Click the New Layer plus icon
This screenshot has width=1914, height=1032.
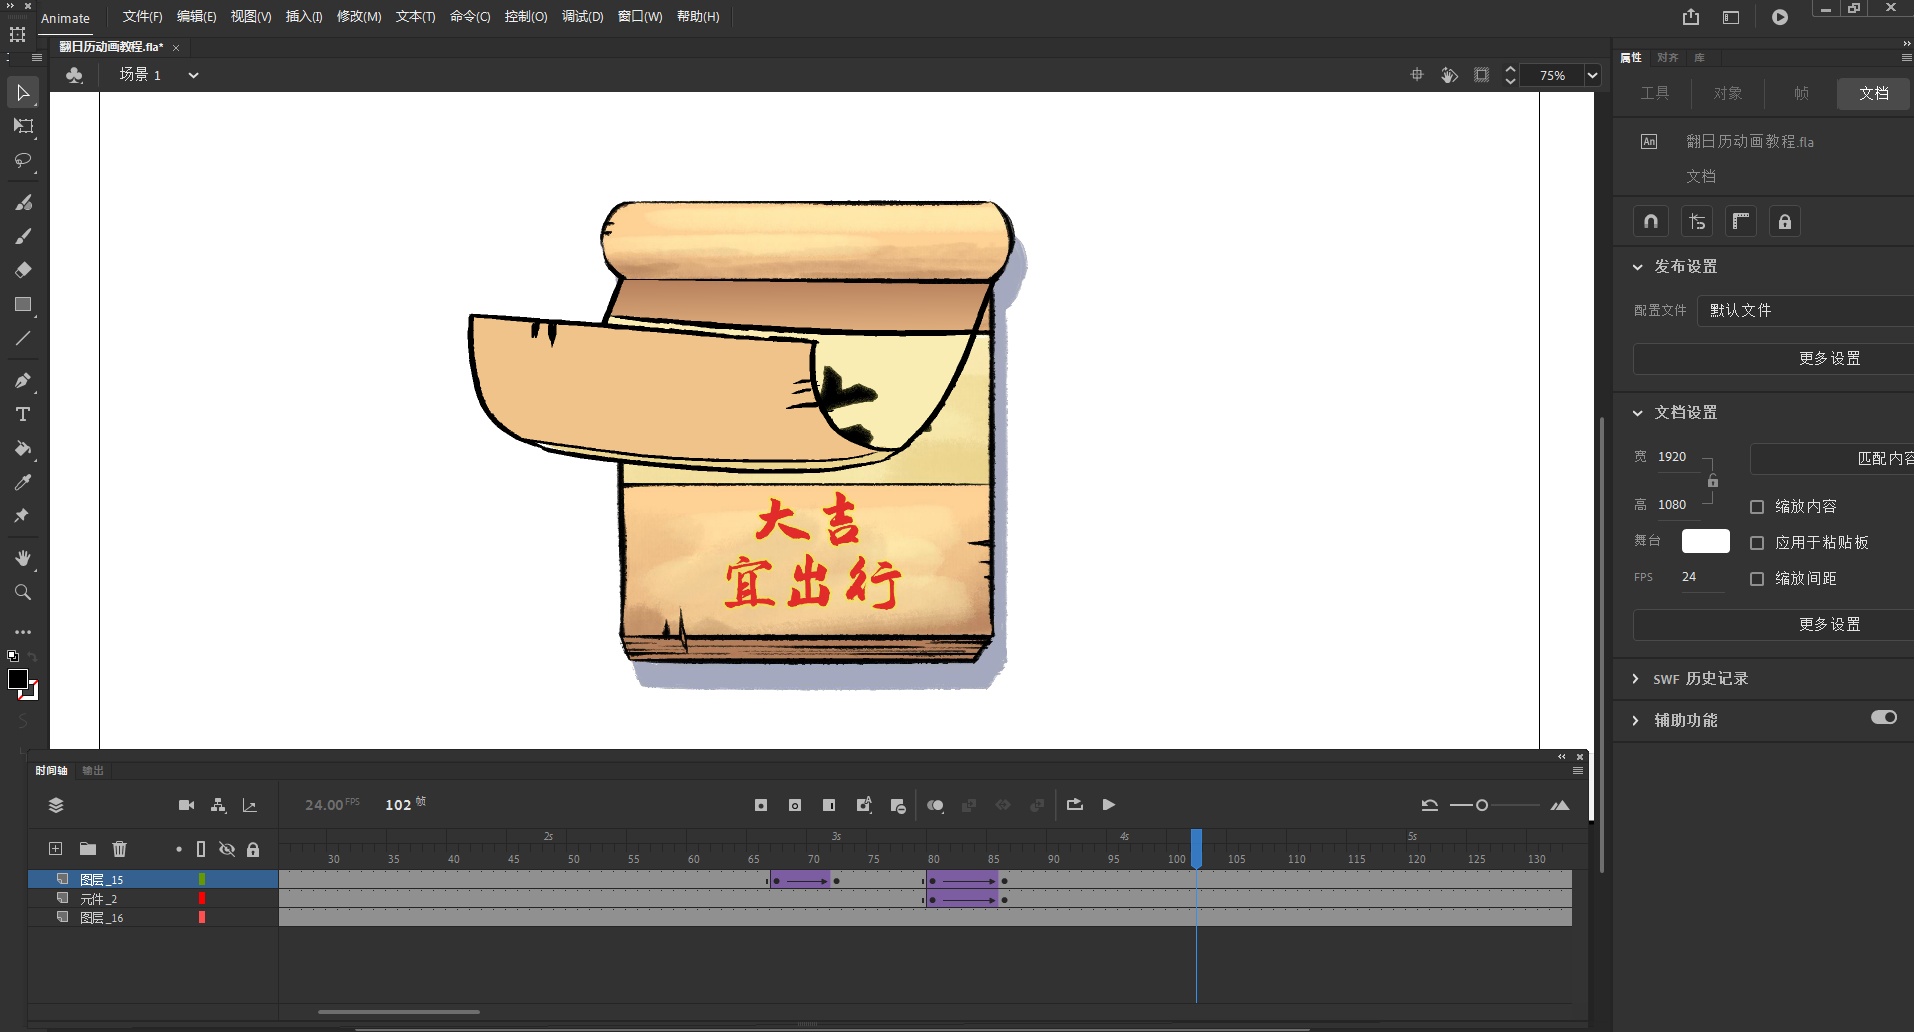tap(56, 849)
